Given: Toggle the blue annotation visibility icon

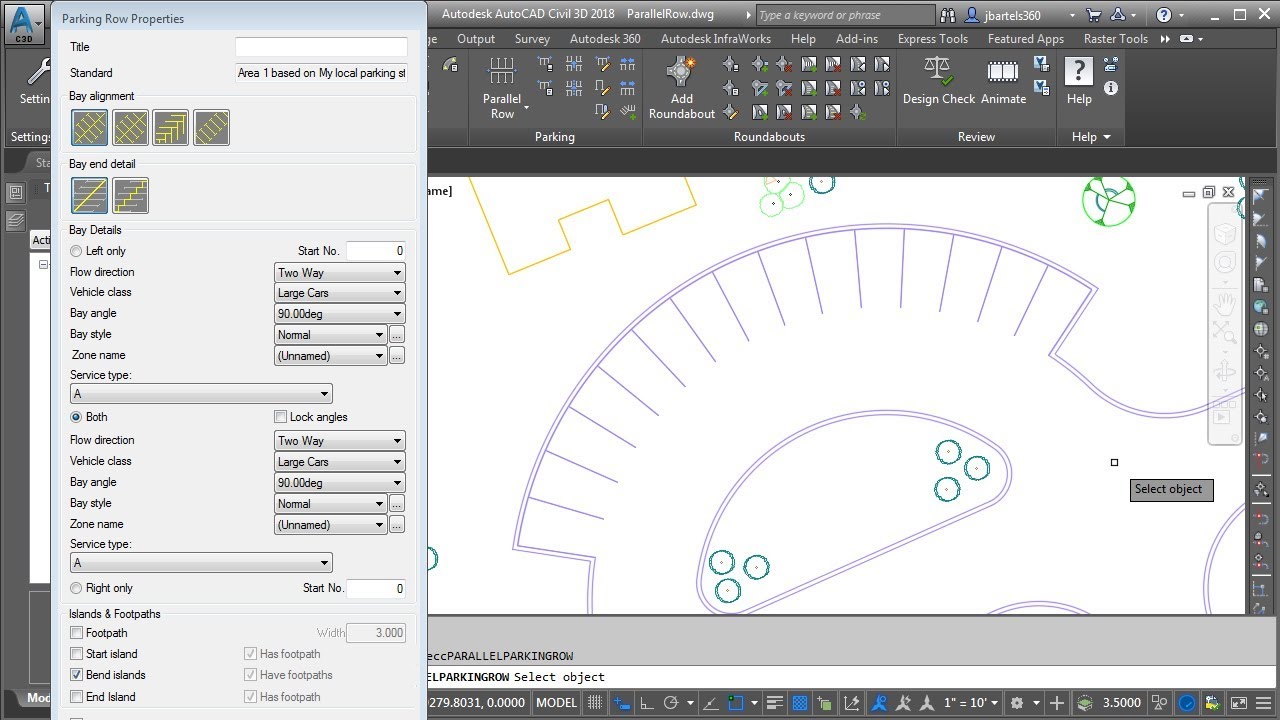Looking at the screenshot, I should click(881, 703).
